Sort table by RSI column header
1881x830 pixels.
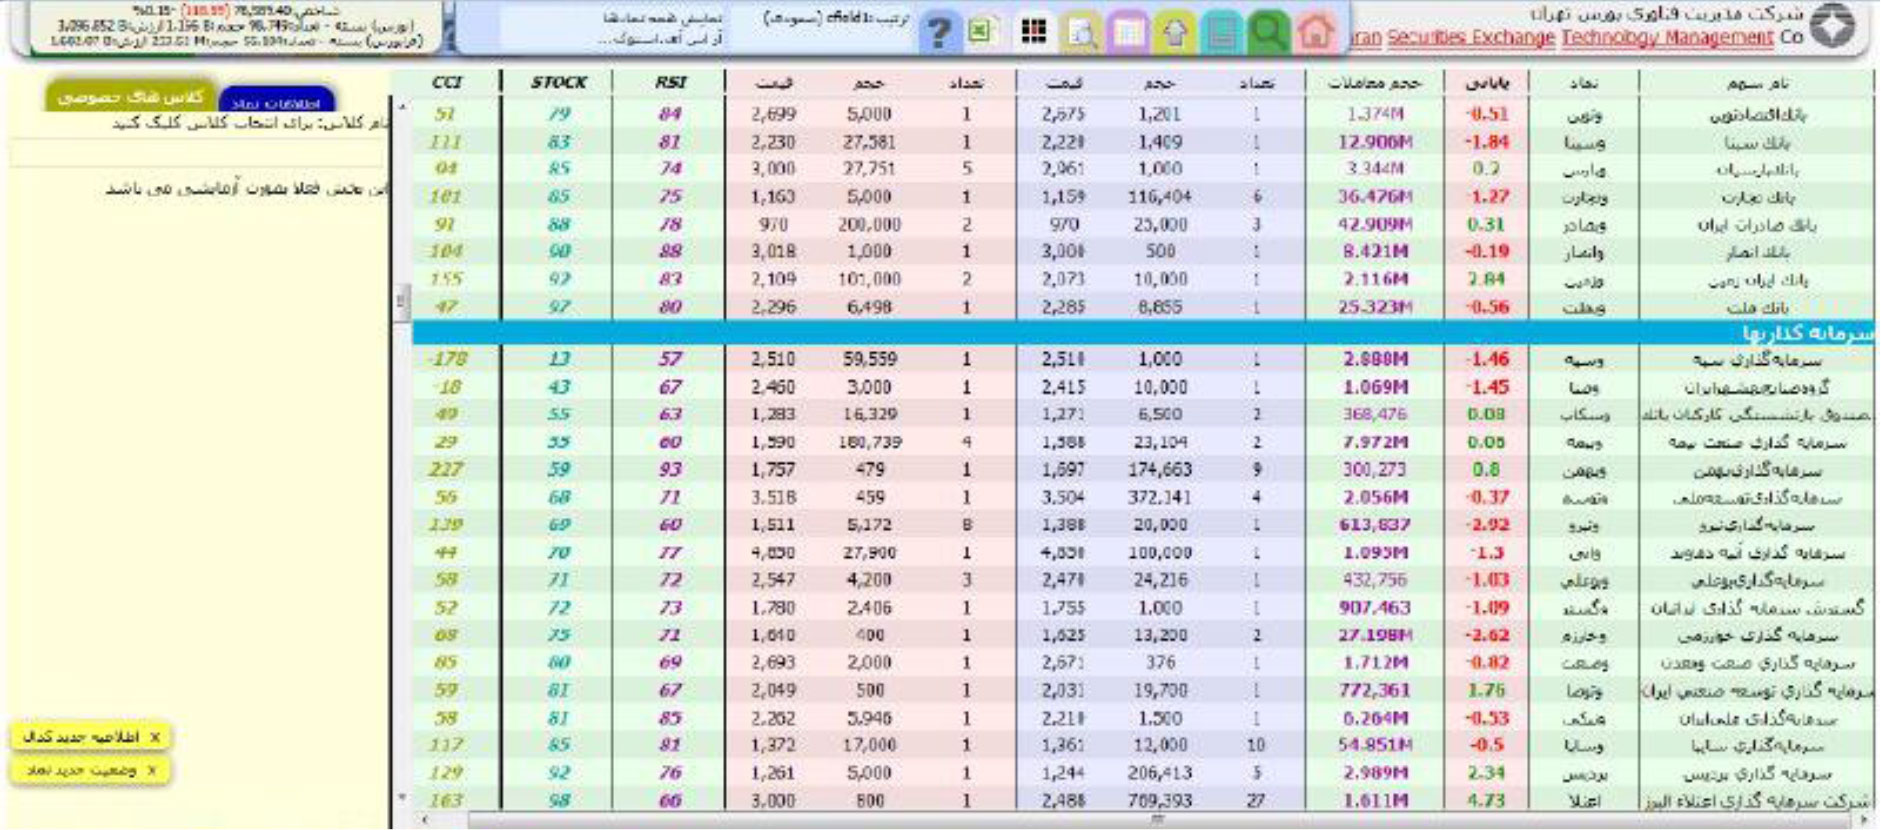click(x=670, y=82)
